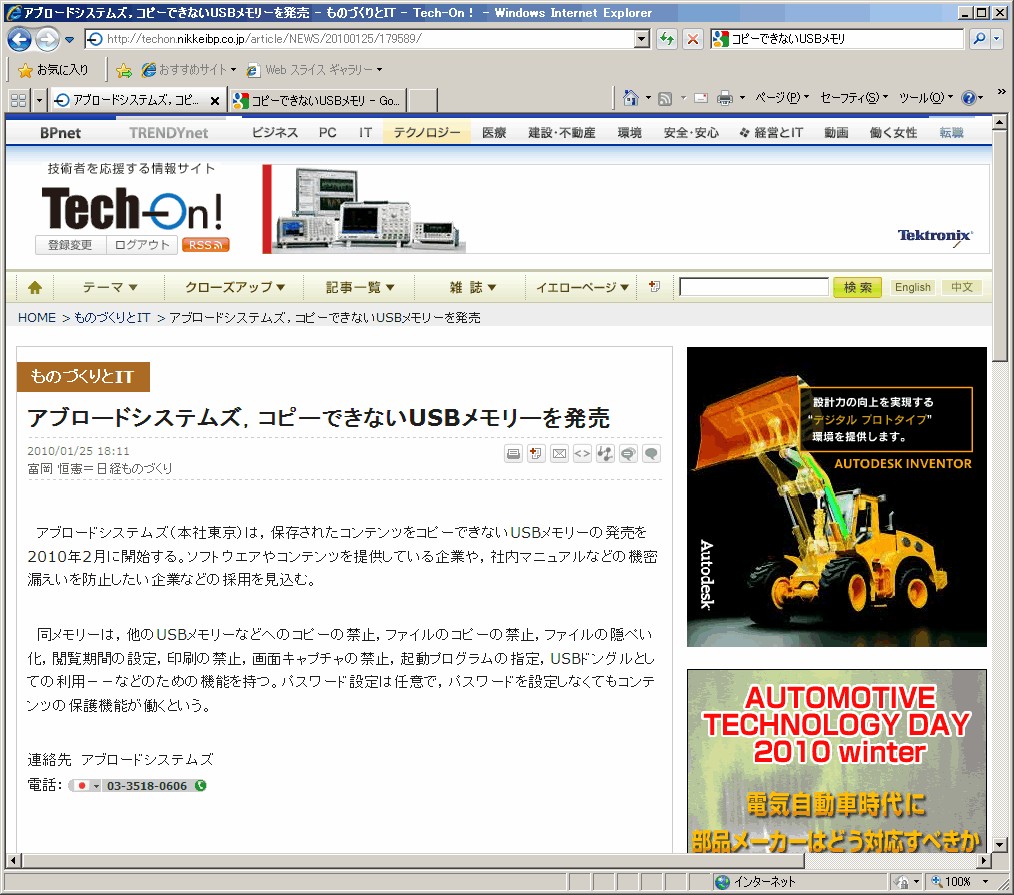This screenshot has width=1014, height=895.
Task: Click the ものづくりとIT breadcrumb link
Action: click(112, 318)
